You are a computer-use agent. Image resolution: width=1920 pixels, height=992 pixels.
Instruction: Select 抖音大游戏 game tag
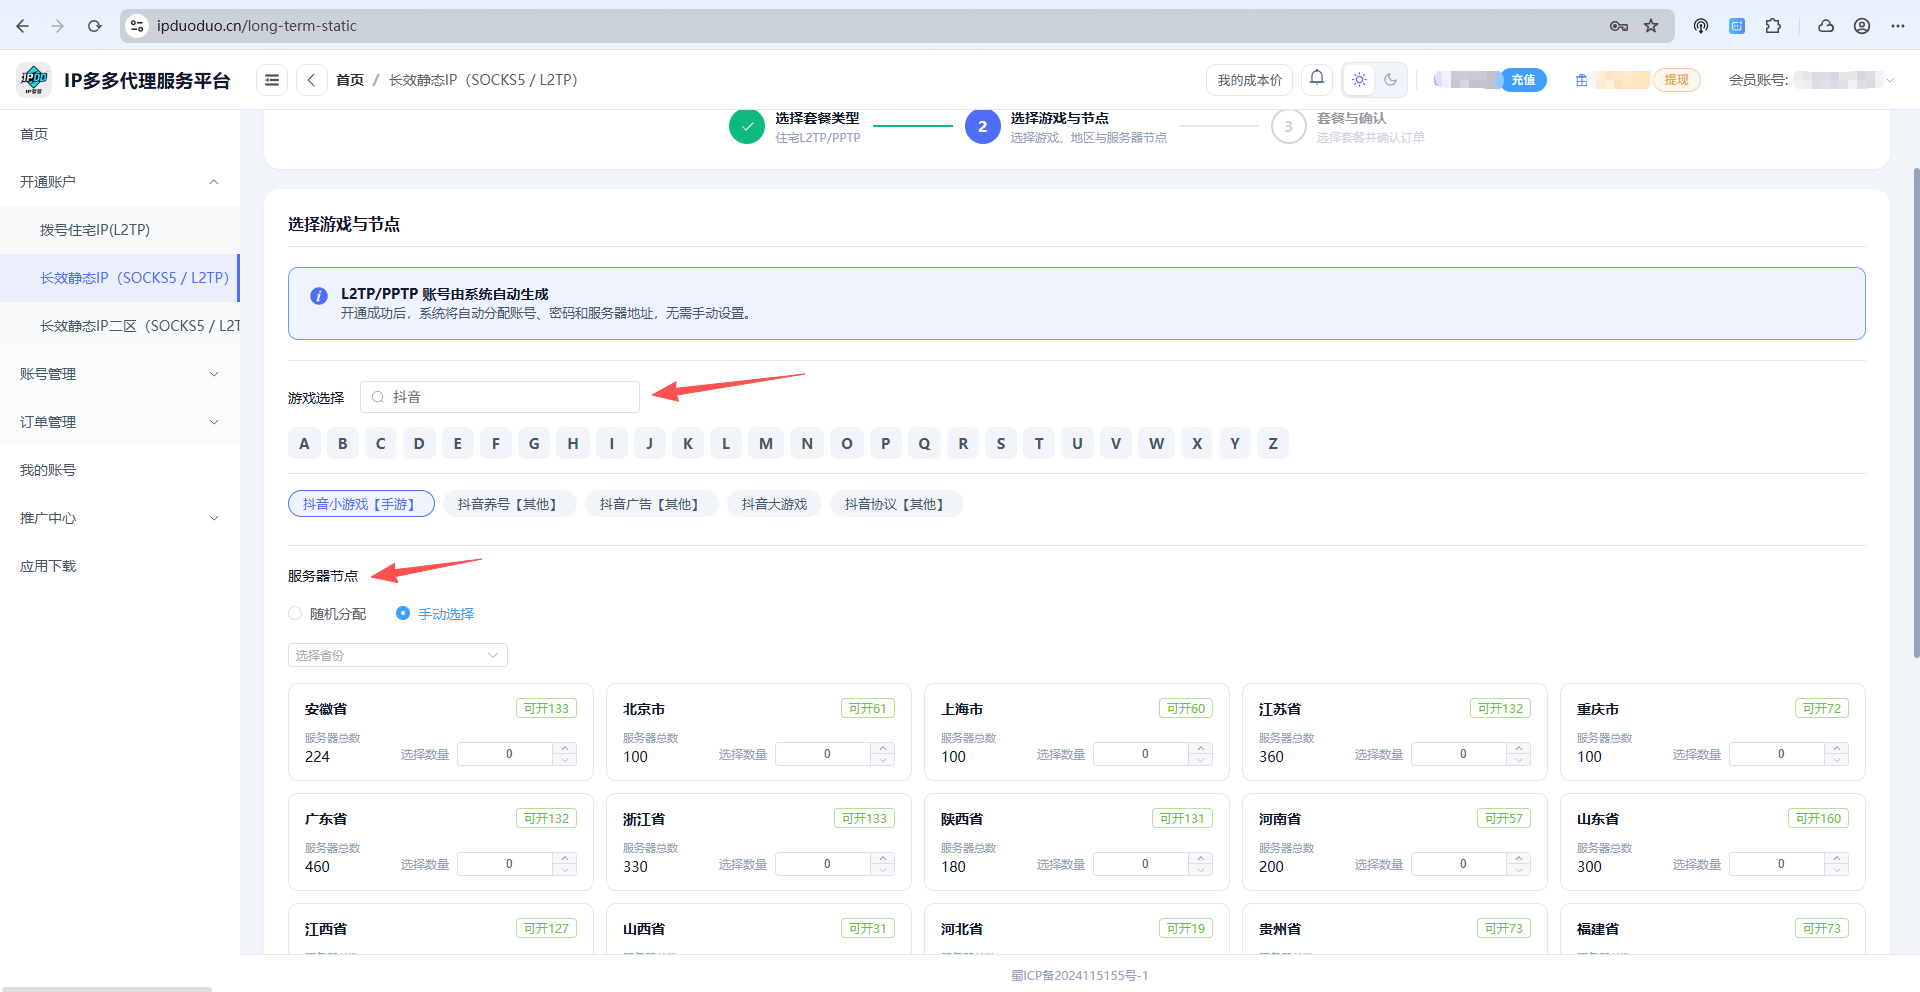coord(774,504)
